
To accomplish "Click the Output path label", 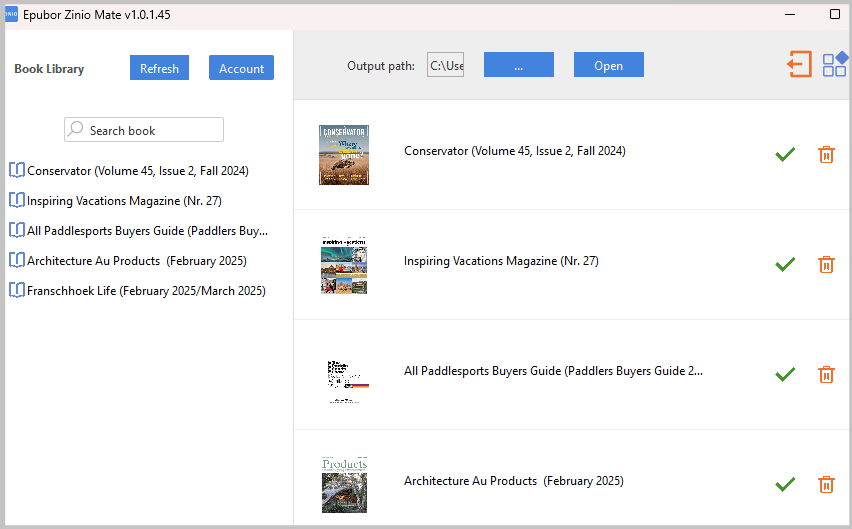I will pyautogui.click(x=381, y=66).
